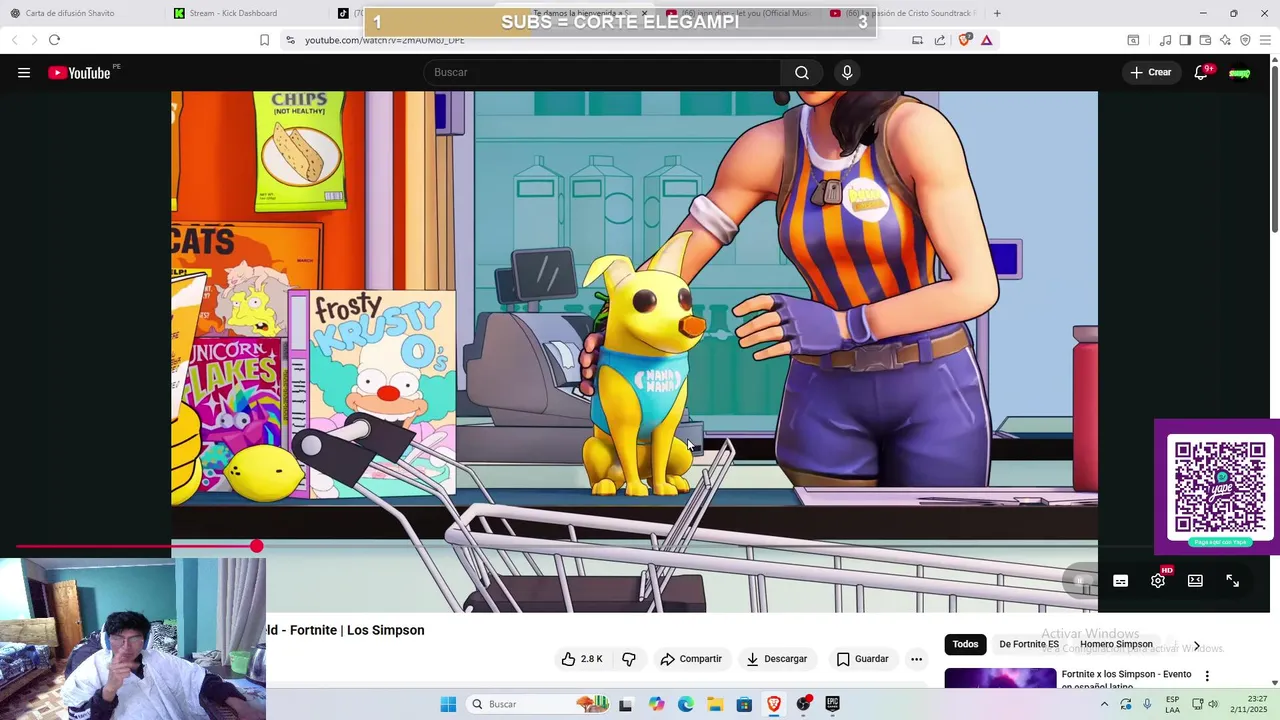Toggle subtitles in the video player

point(1120,580)
